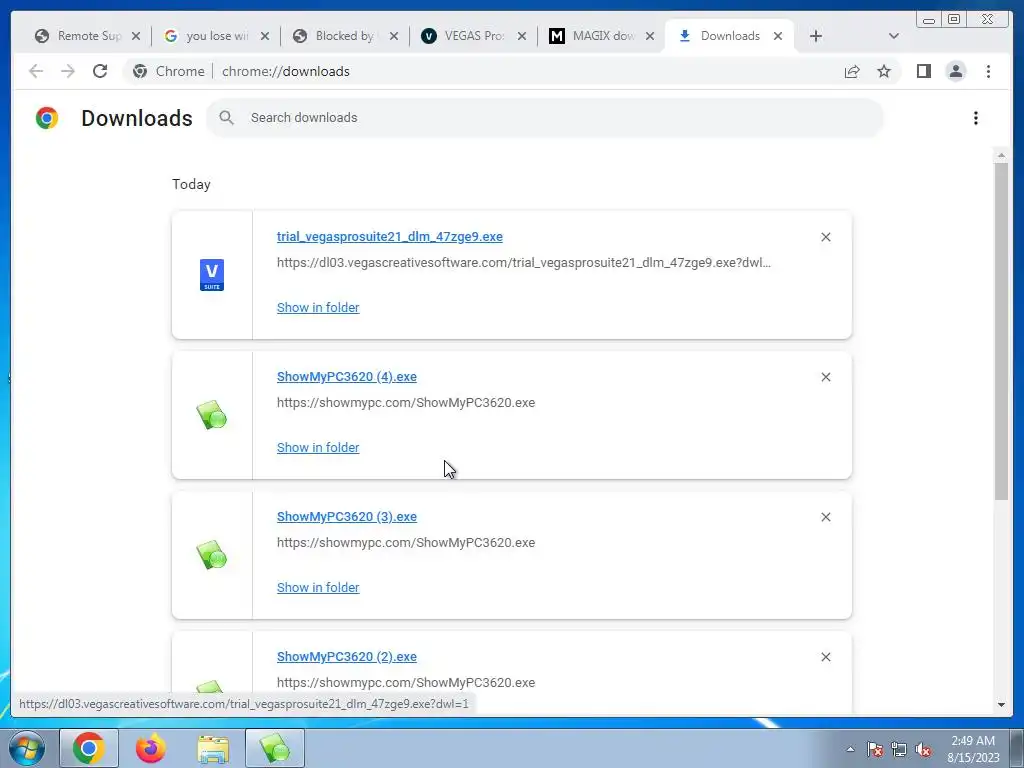
Task: Open Windows Explorer from the taskbar
Action: tap(213, 748)
